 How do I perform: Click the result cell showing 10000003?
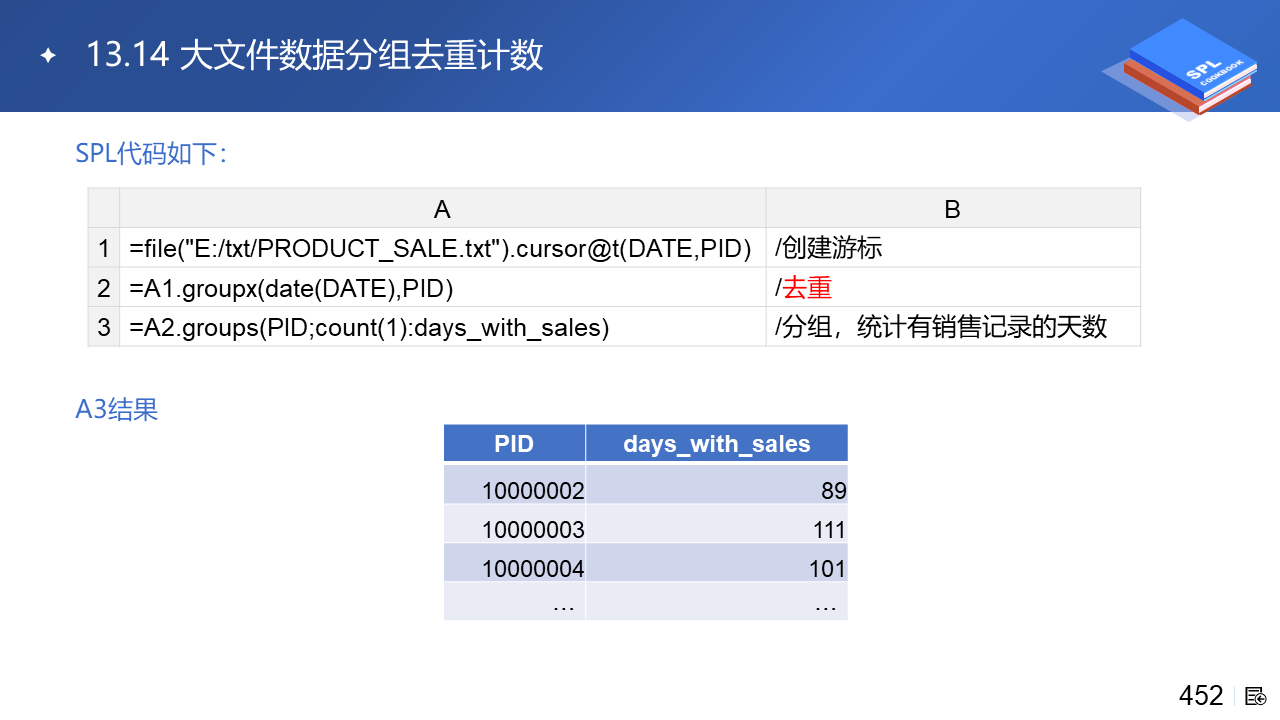[x=532, y=530]
